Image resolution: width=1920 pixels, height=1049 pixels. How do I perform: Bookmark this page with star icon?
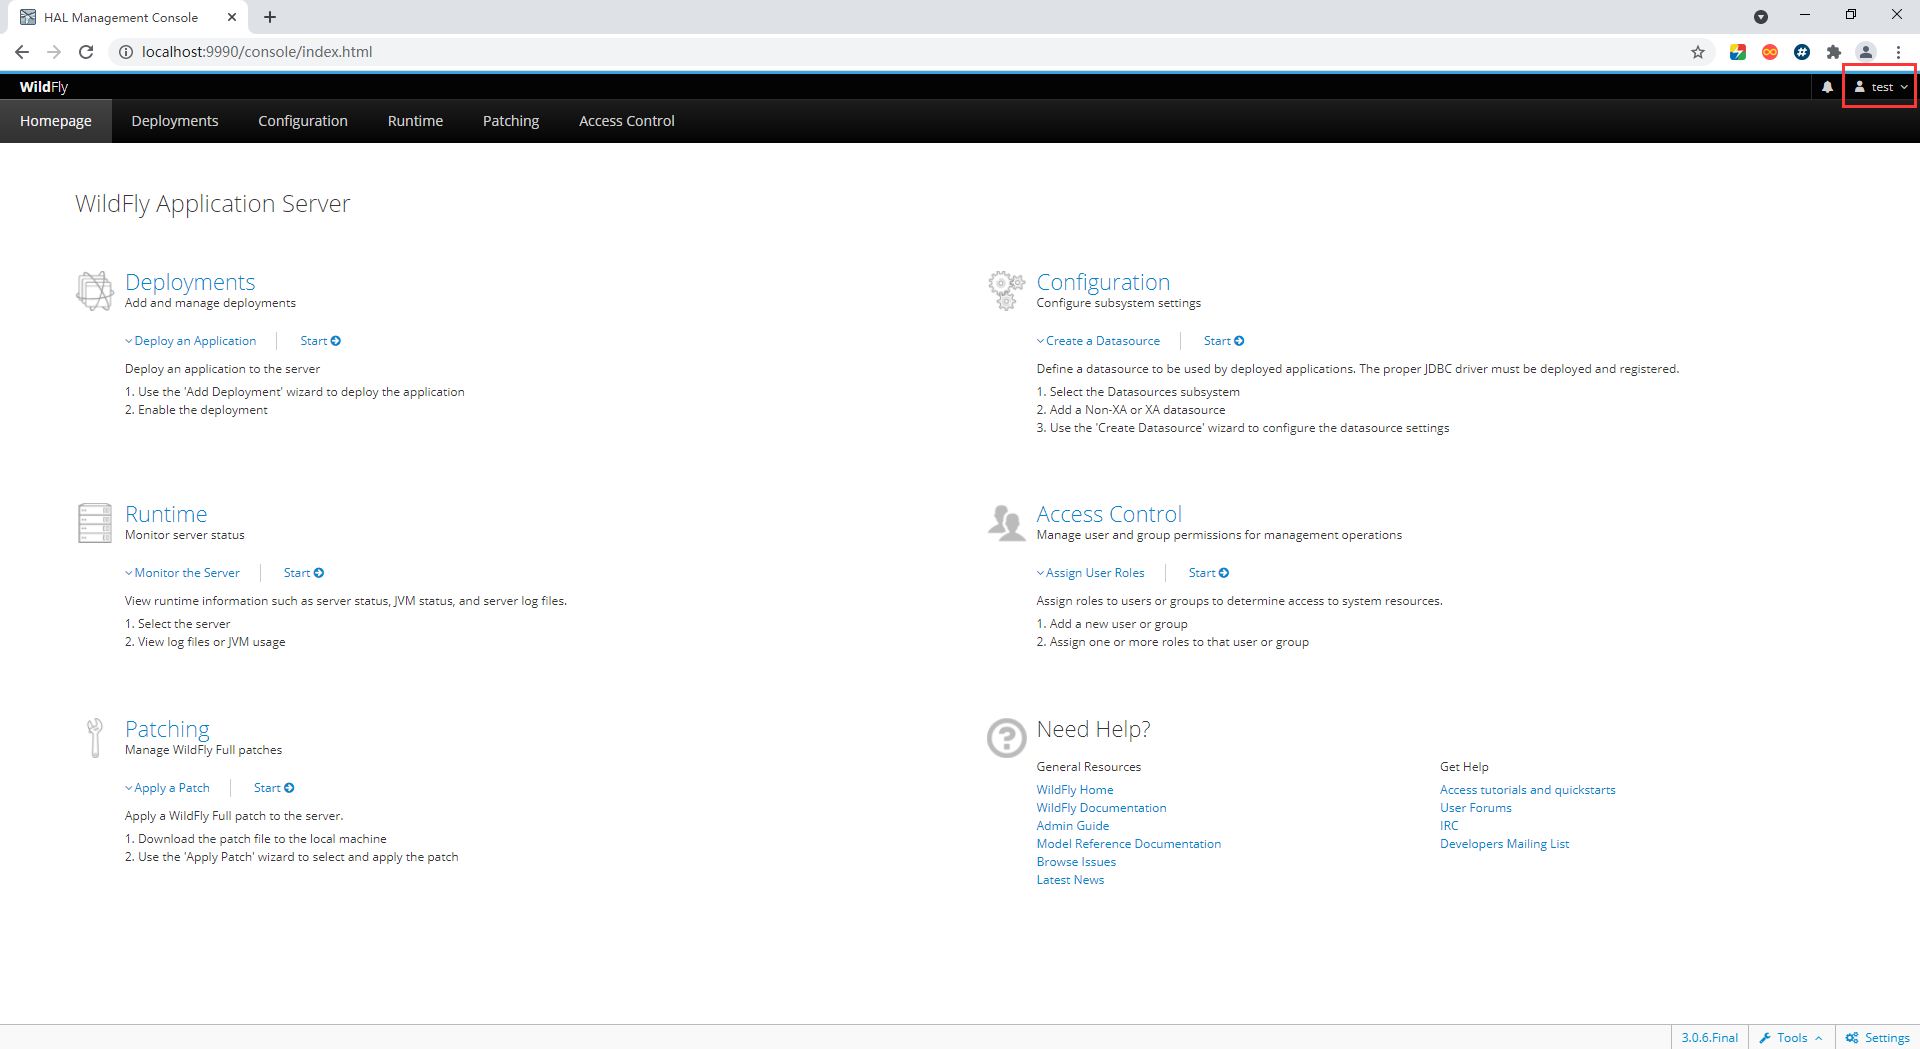[1698, 52]
